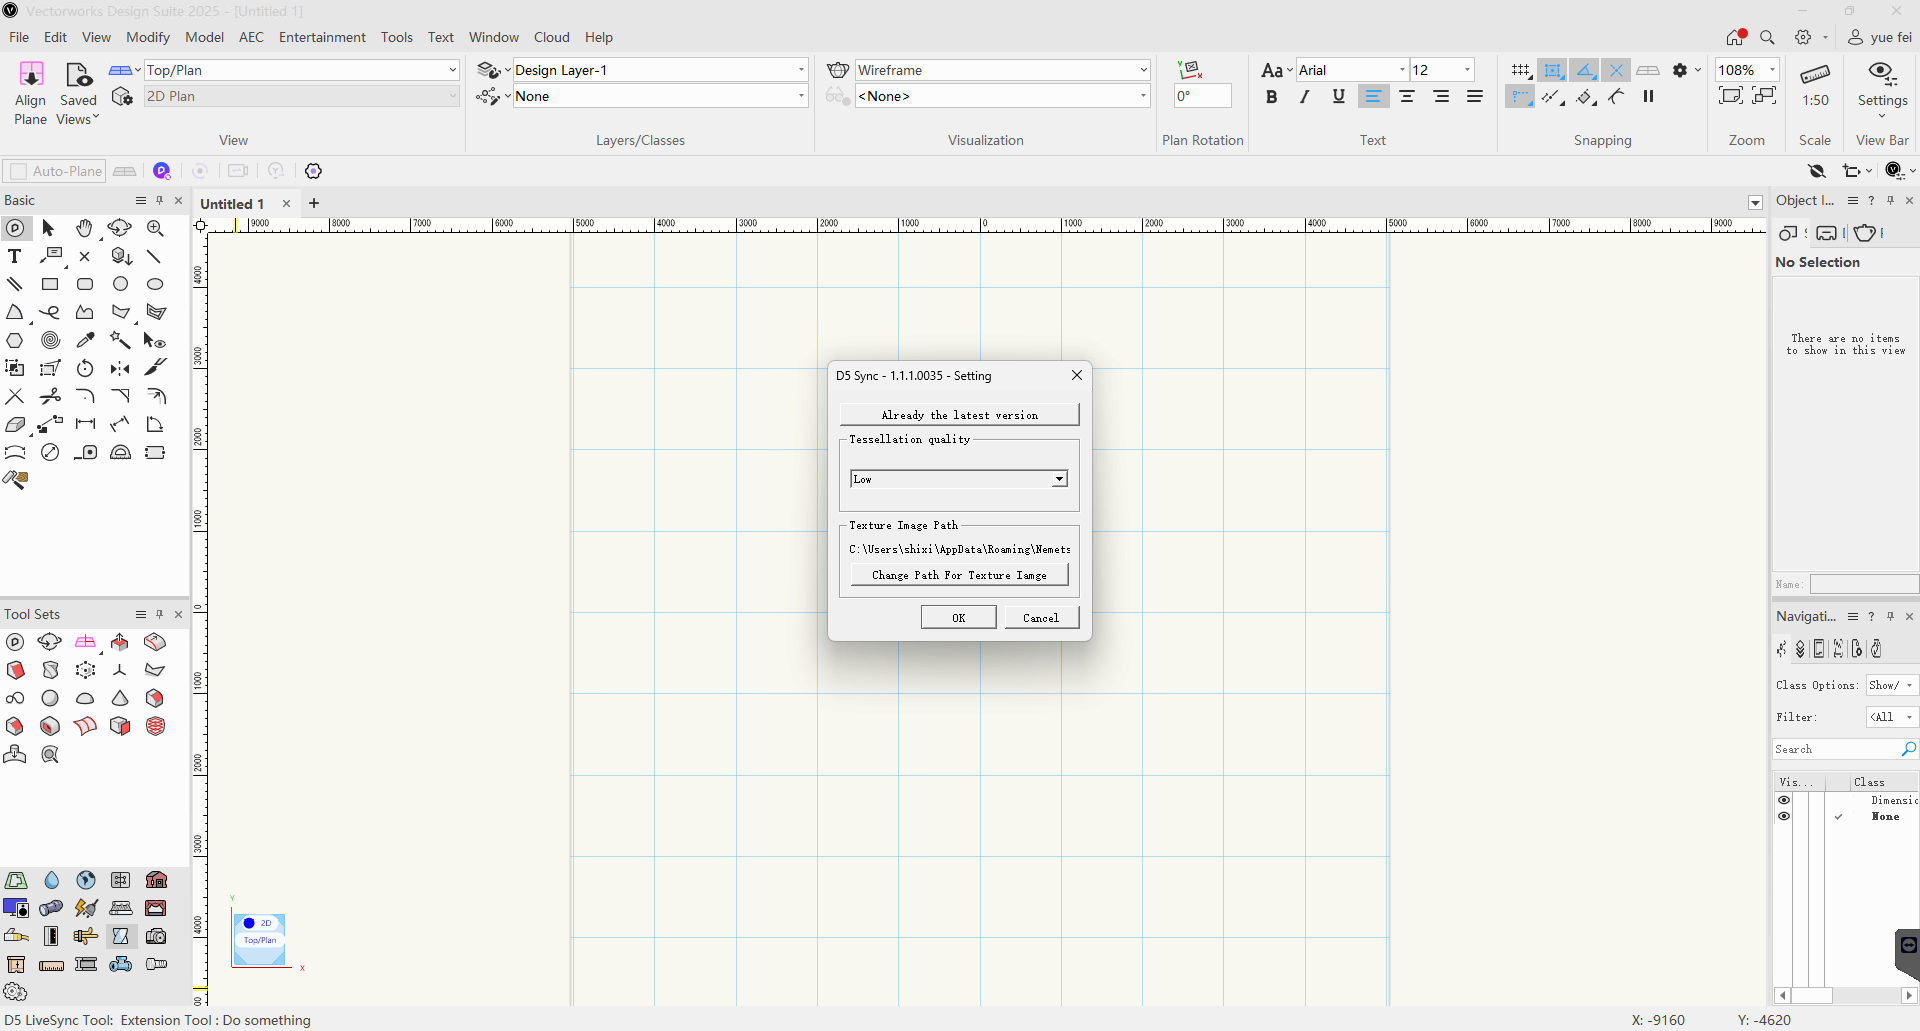Suspend snapping with pause button
Screen dimensions: 1920x1031
1649,97
